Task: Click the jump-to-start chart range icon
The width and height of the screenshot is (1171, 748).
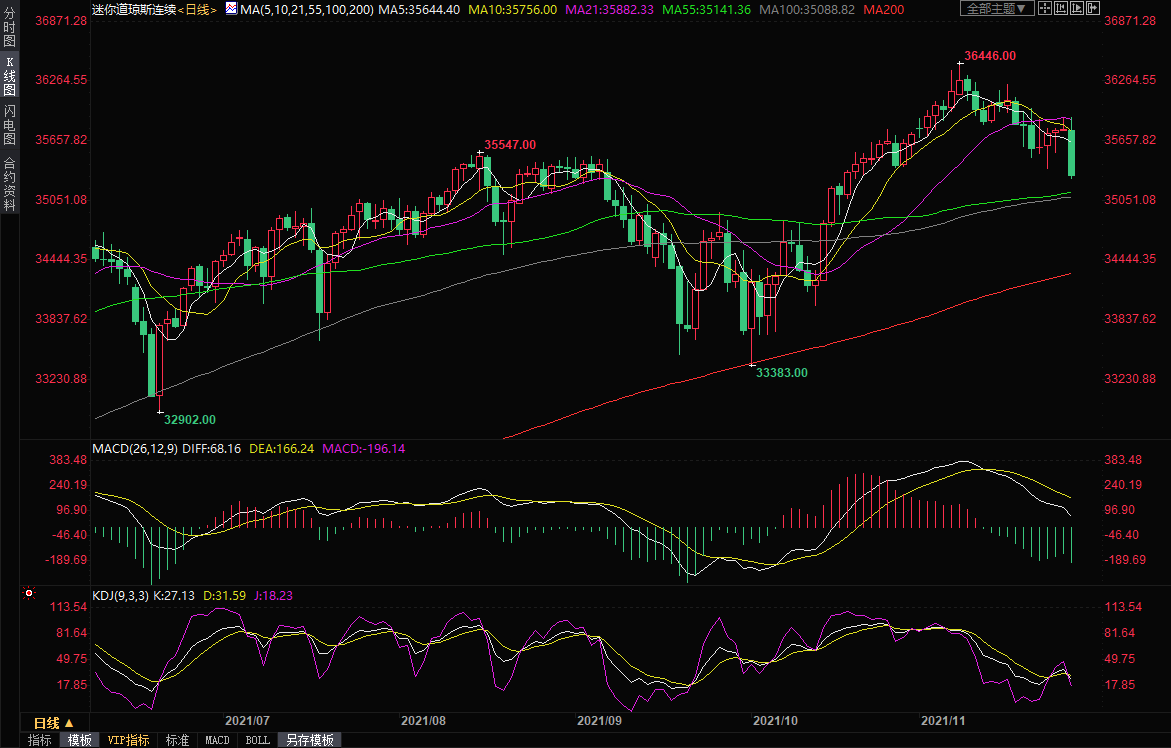Action: 1062,9
